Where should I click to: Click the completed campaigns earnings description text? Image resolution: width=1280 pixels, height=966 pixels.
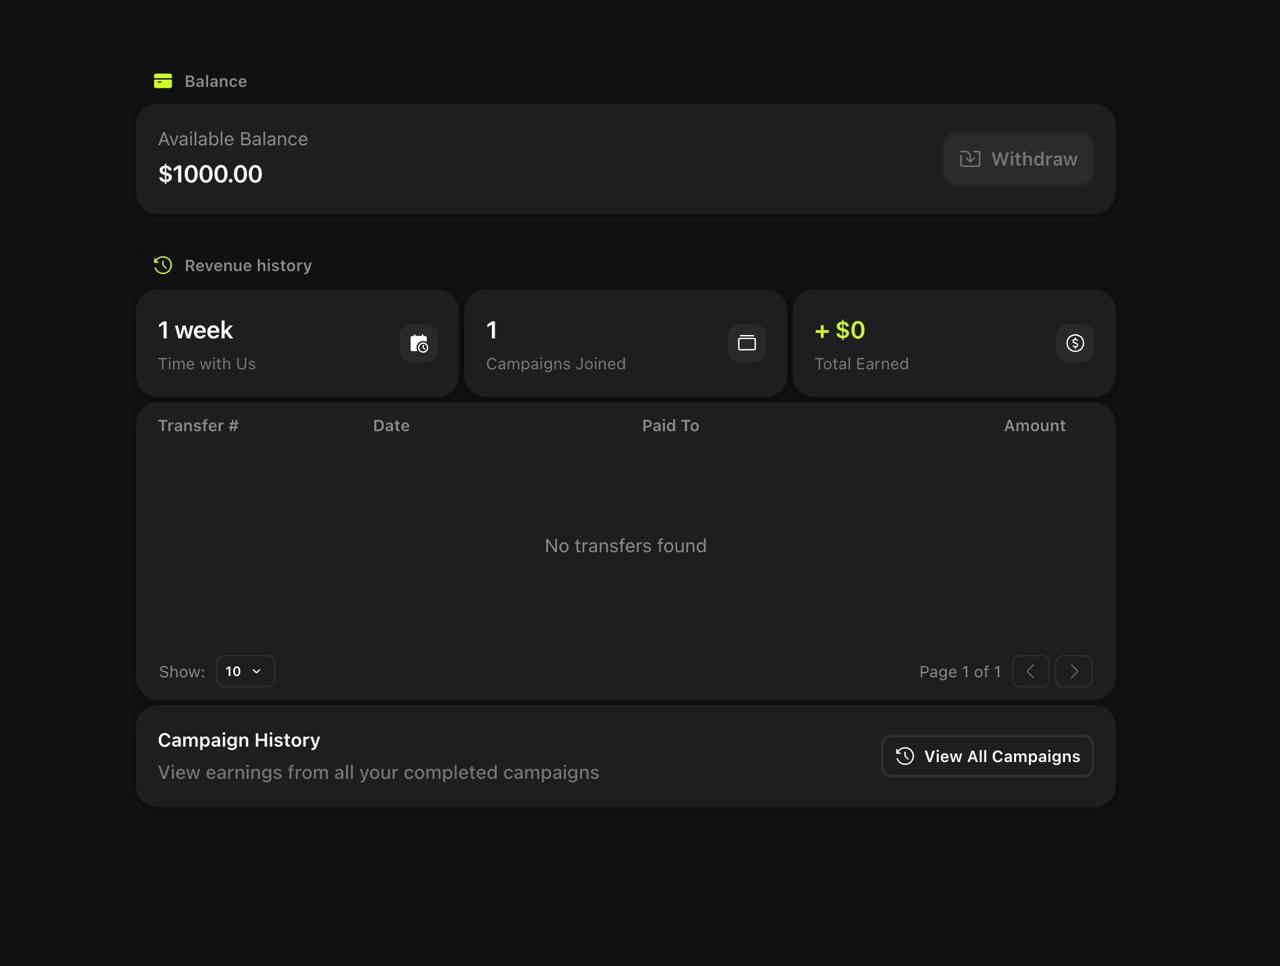click(x=379, y=772)
